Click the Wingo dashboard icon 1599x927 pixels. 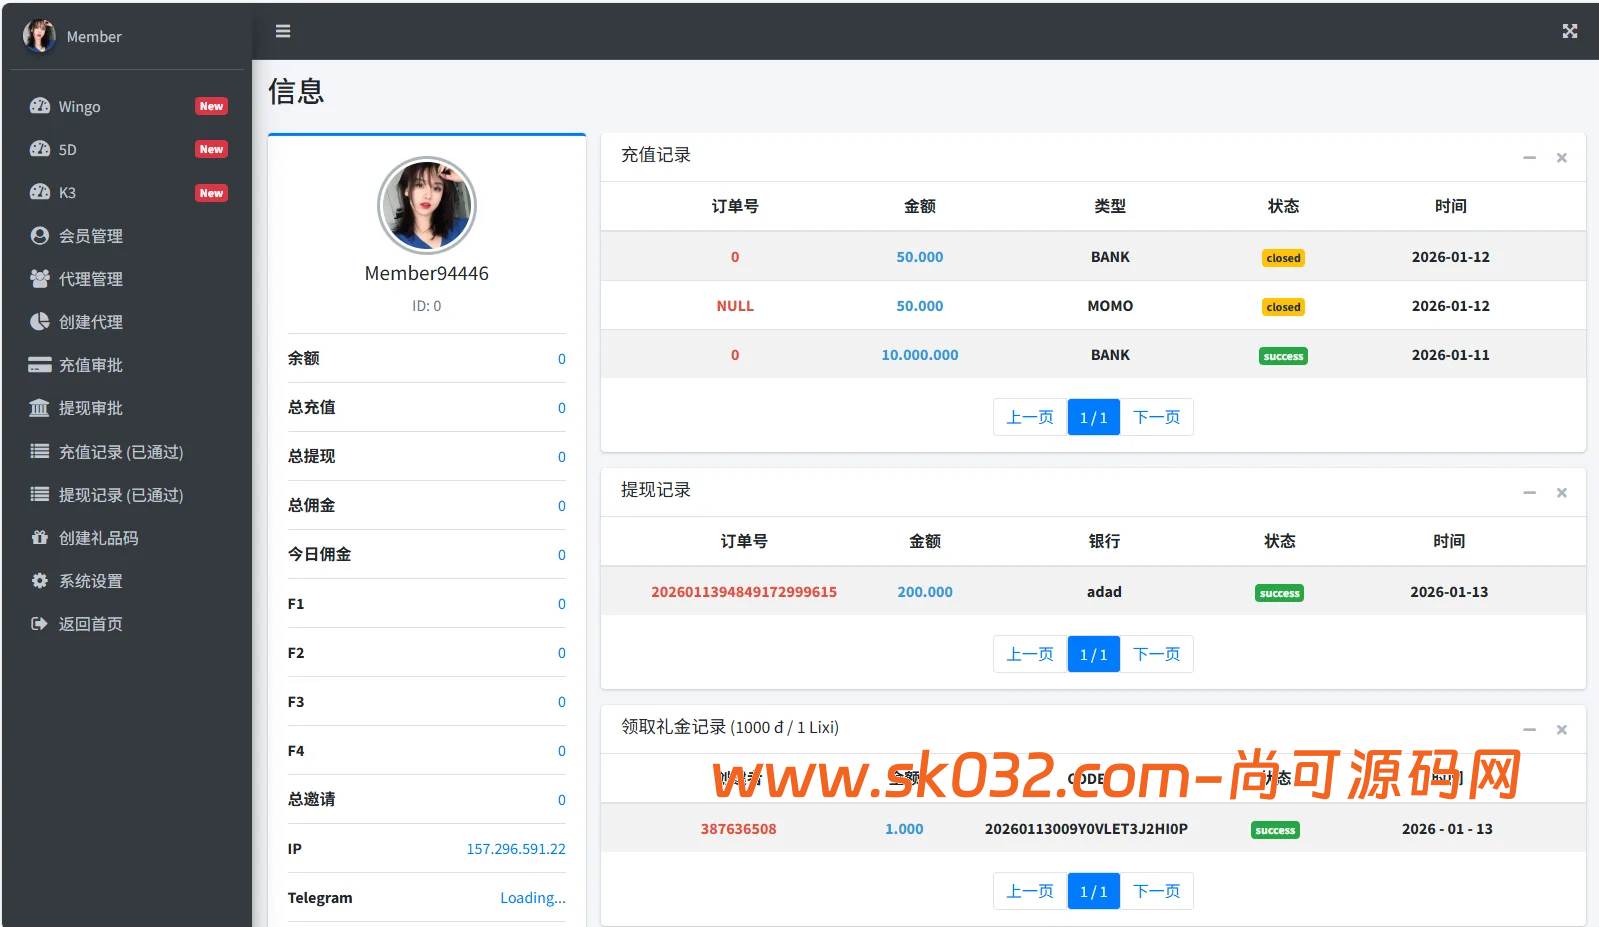coord(40,106)
